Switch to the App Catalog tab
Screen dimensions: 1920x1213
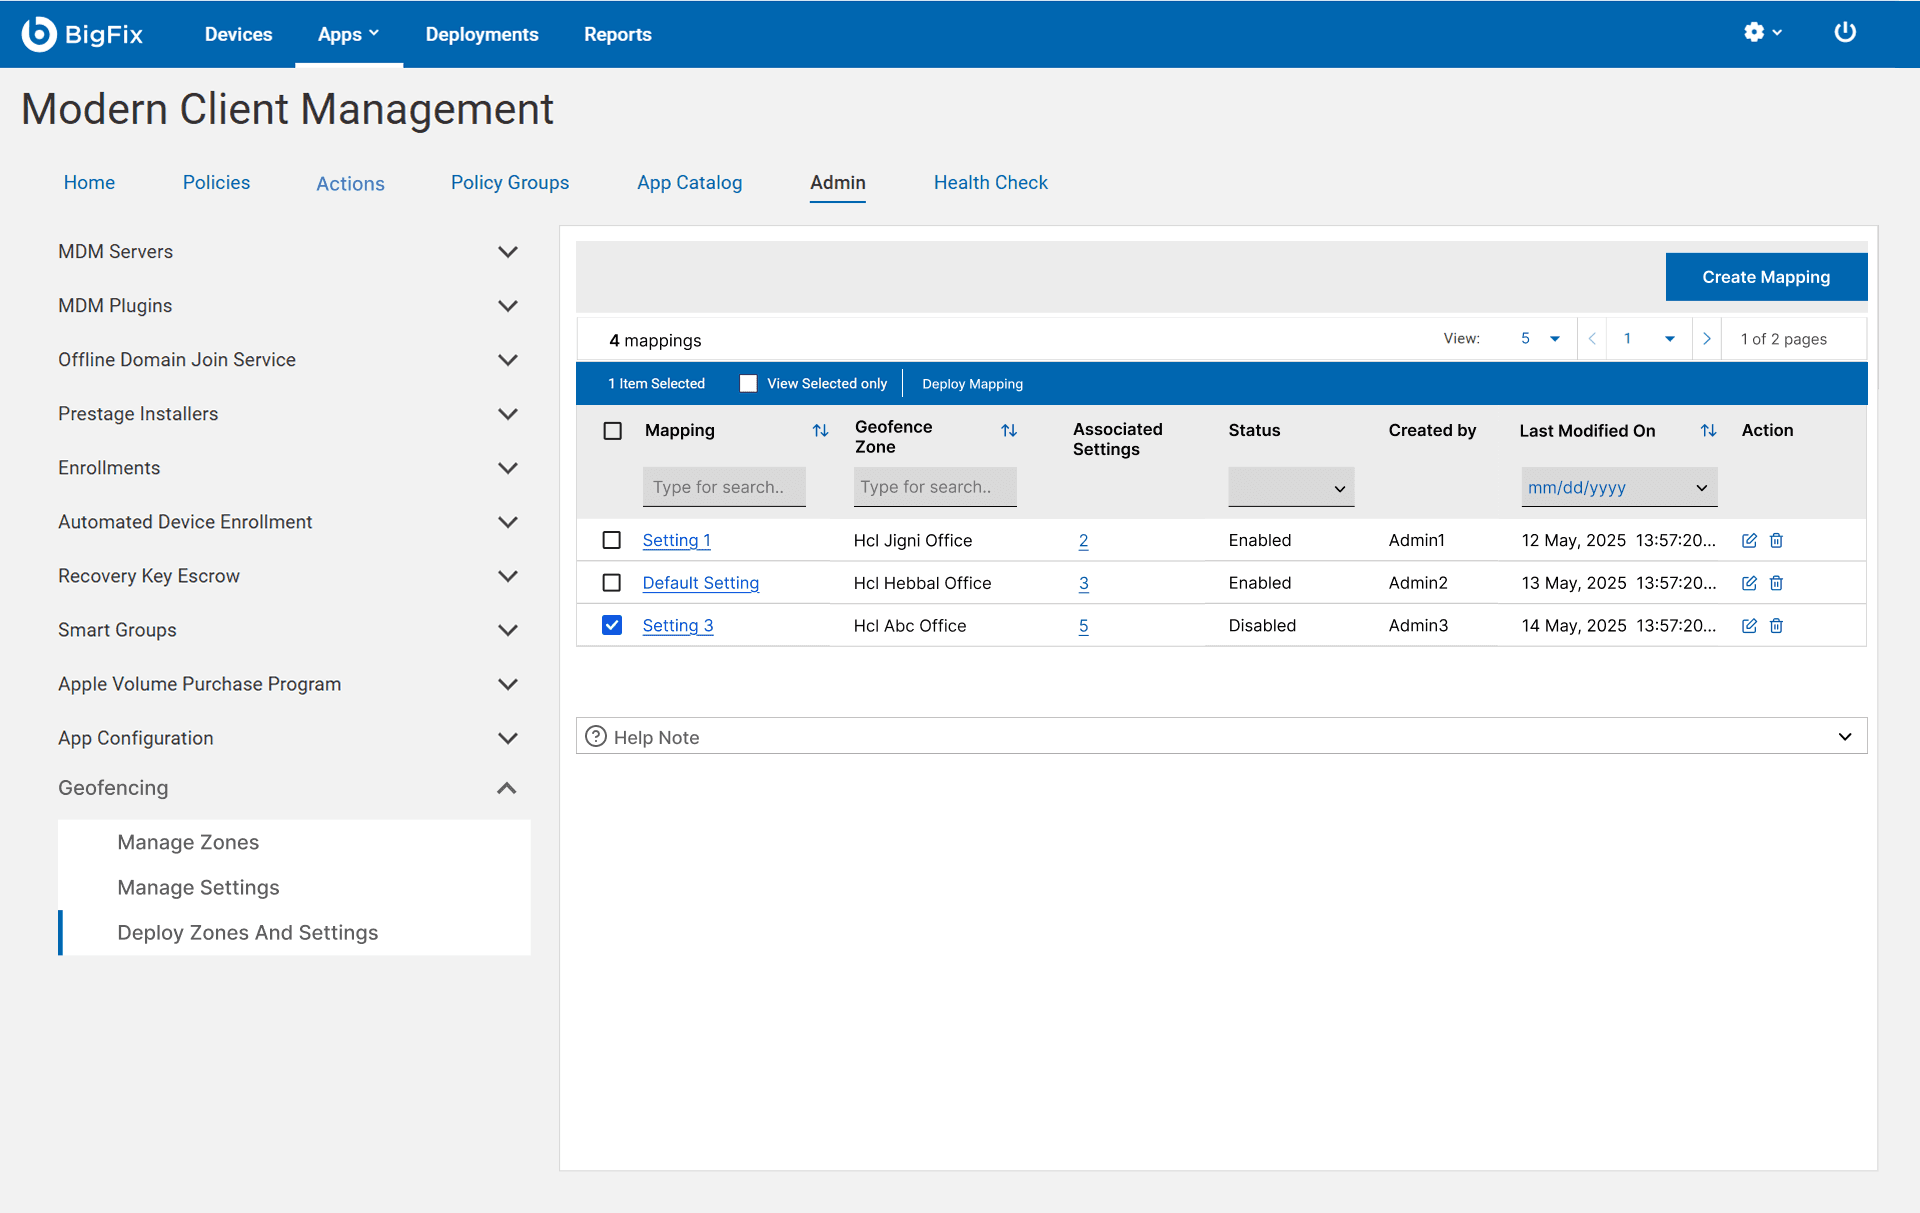tap(689, 183)
